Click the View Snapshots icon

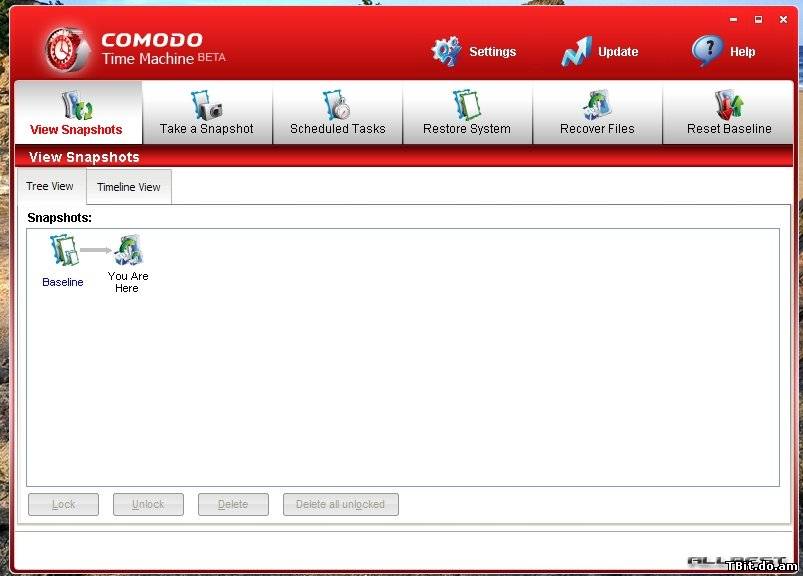[77, 104]
